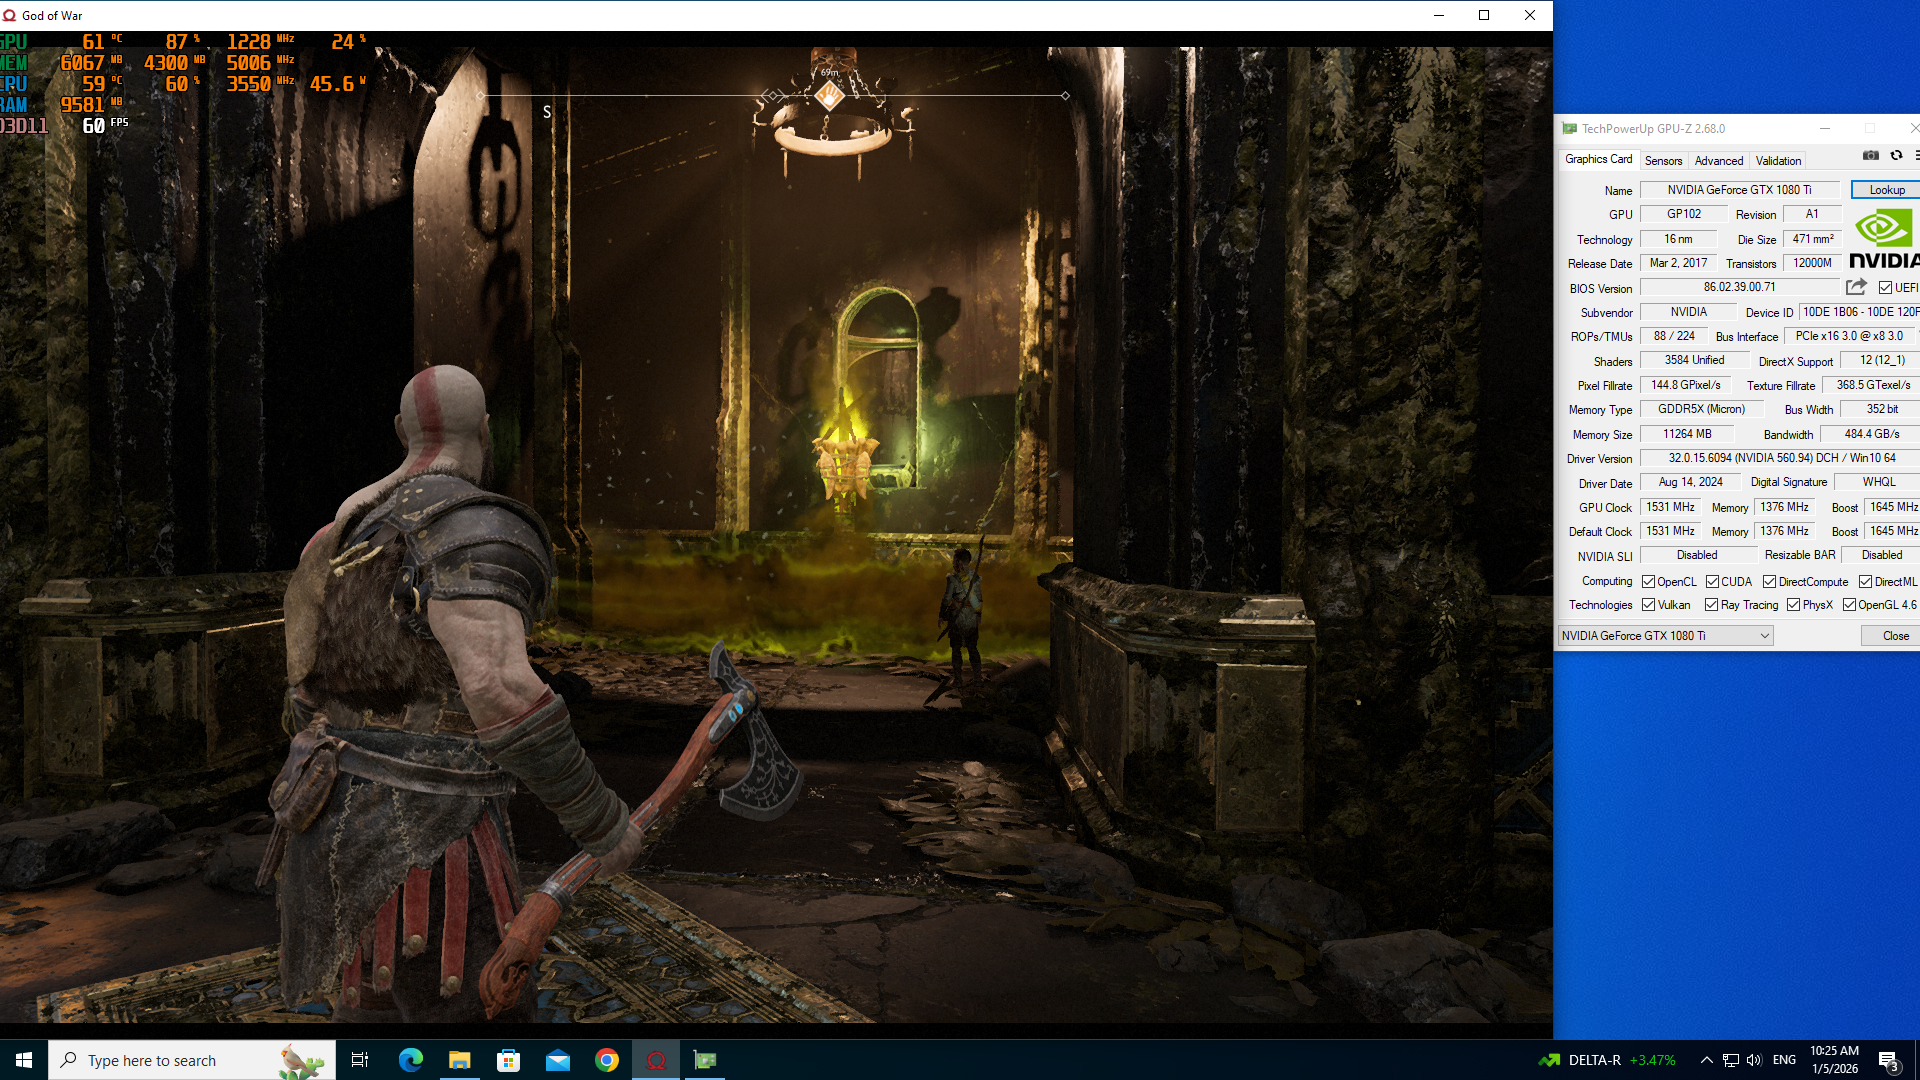Toggle the Ray Tracing checkbox
This screenshot has width=1920, height=1080.
(1711, 605)
